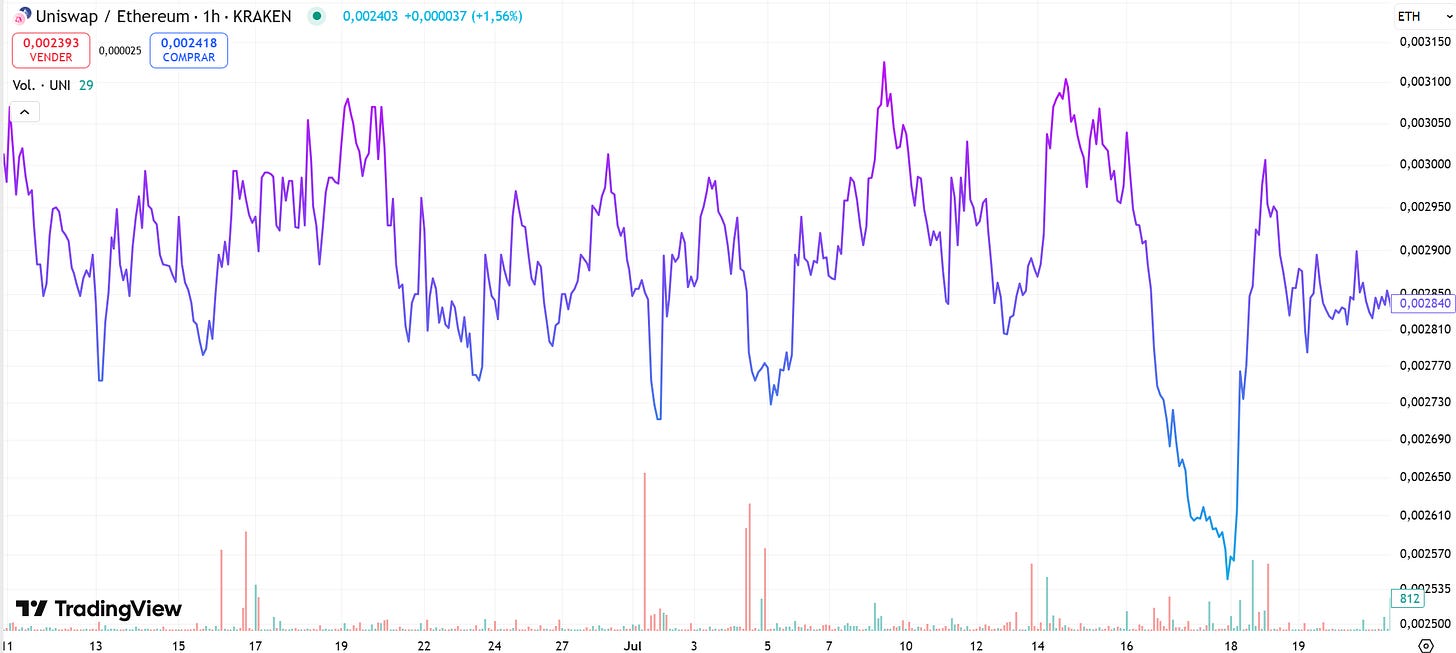The image size is (1456, 653).
Task: Click the 0,003150 price axis label
Action: pos(1424,42)
